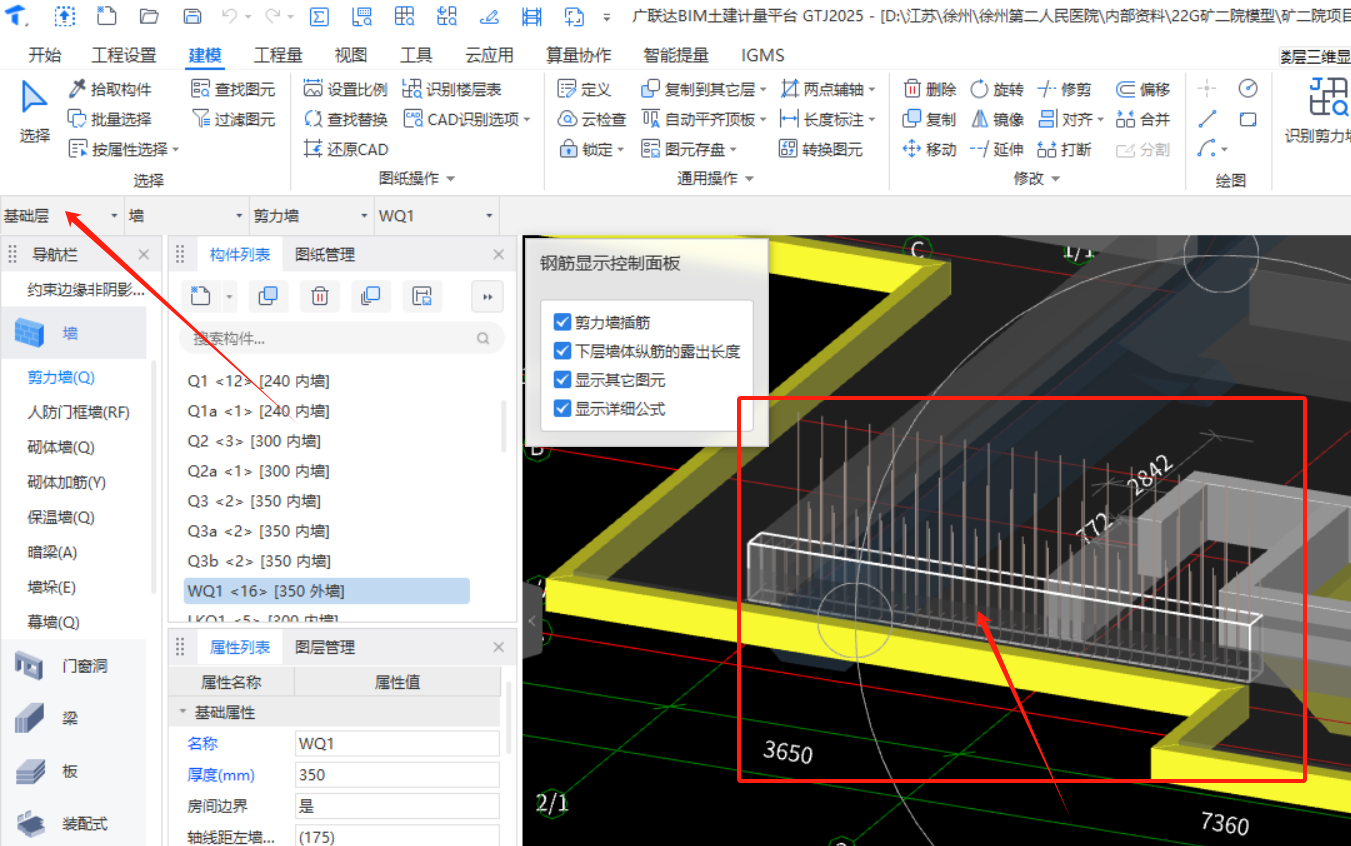Image resolution: width=1351 pixels, height=846 pixels.
Task: Click the save disk icon in title bar
Action: (193, 16)
